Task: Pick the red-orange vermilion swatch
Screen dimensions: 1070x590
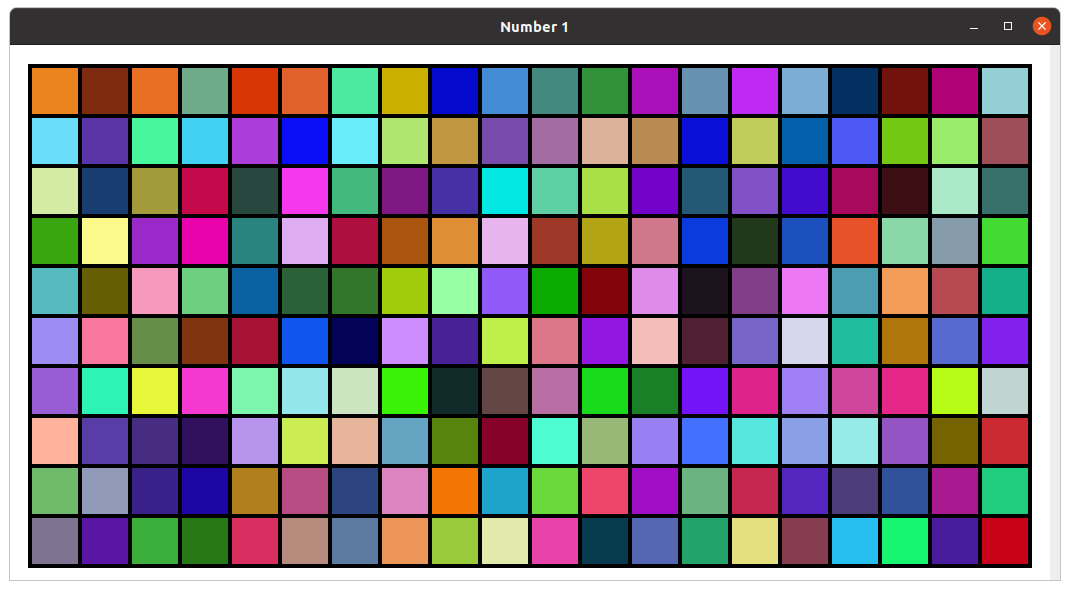Action: (x=255, y=91)
